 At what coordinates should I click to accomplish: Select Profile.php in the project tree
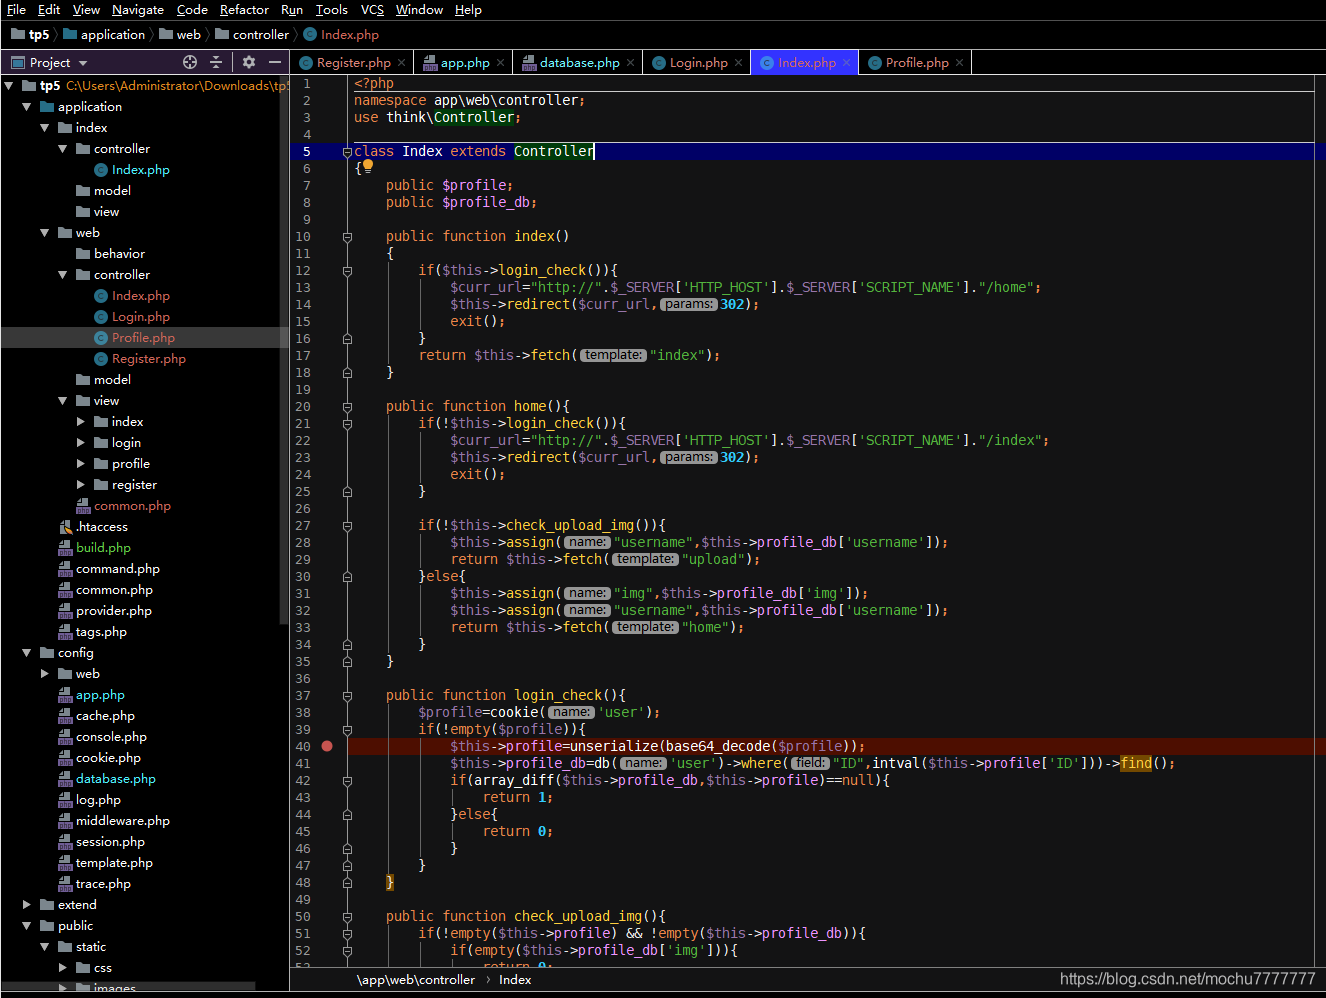pos(143,338)
